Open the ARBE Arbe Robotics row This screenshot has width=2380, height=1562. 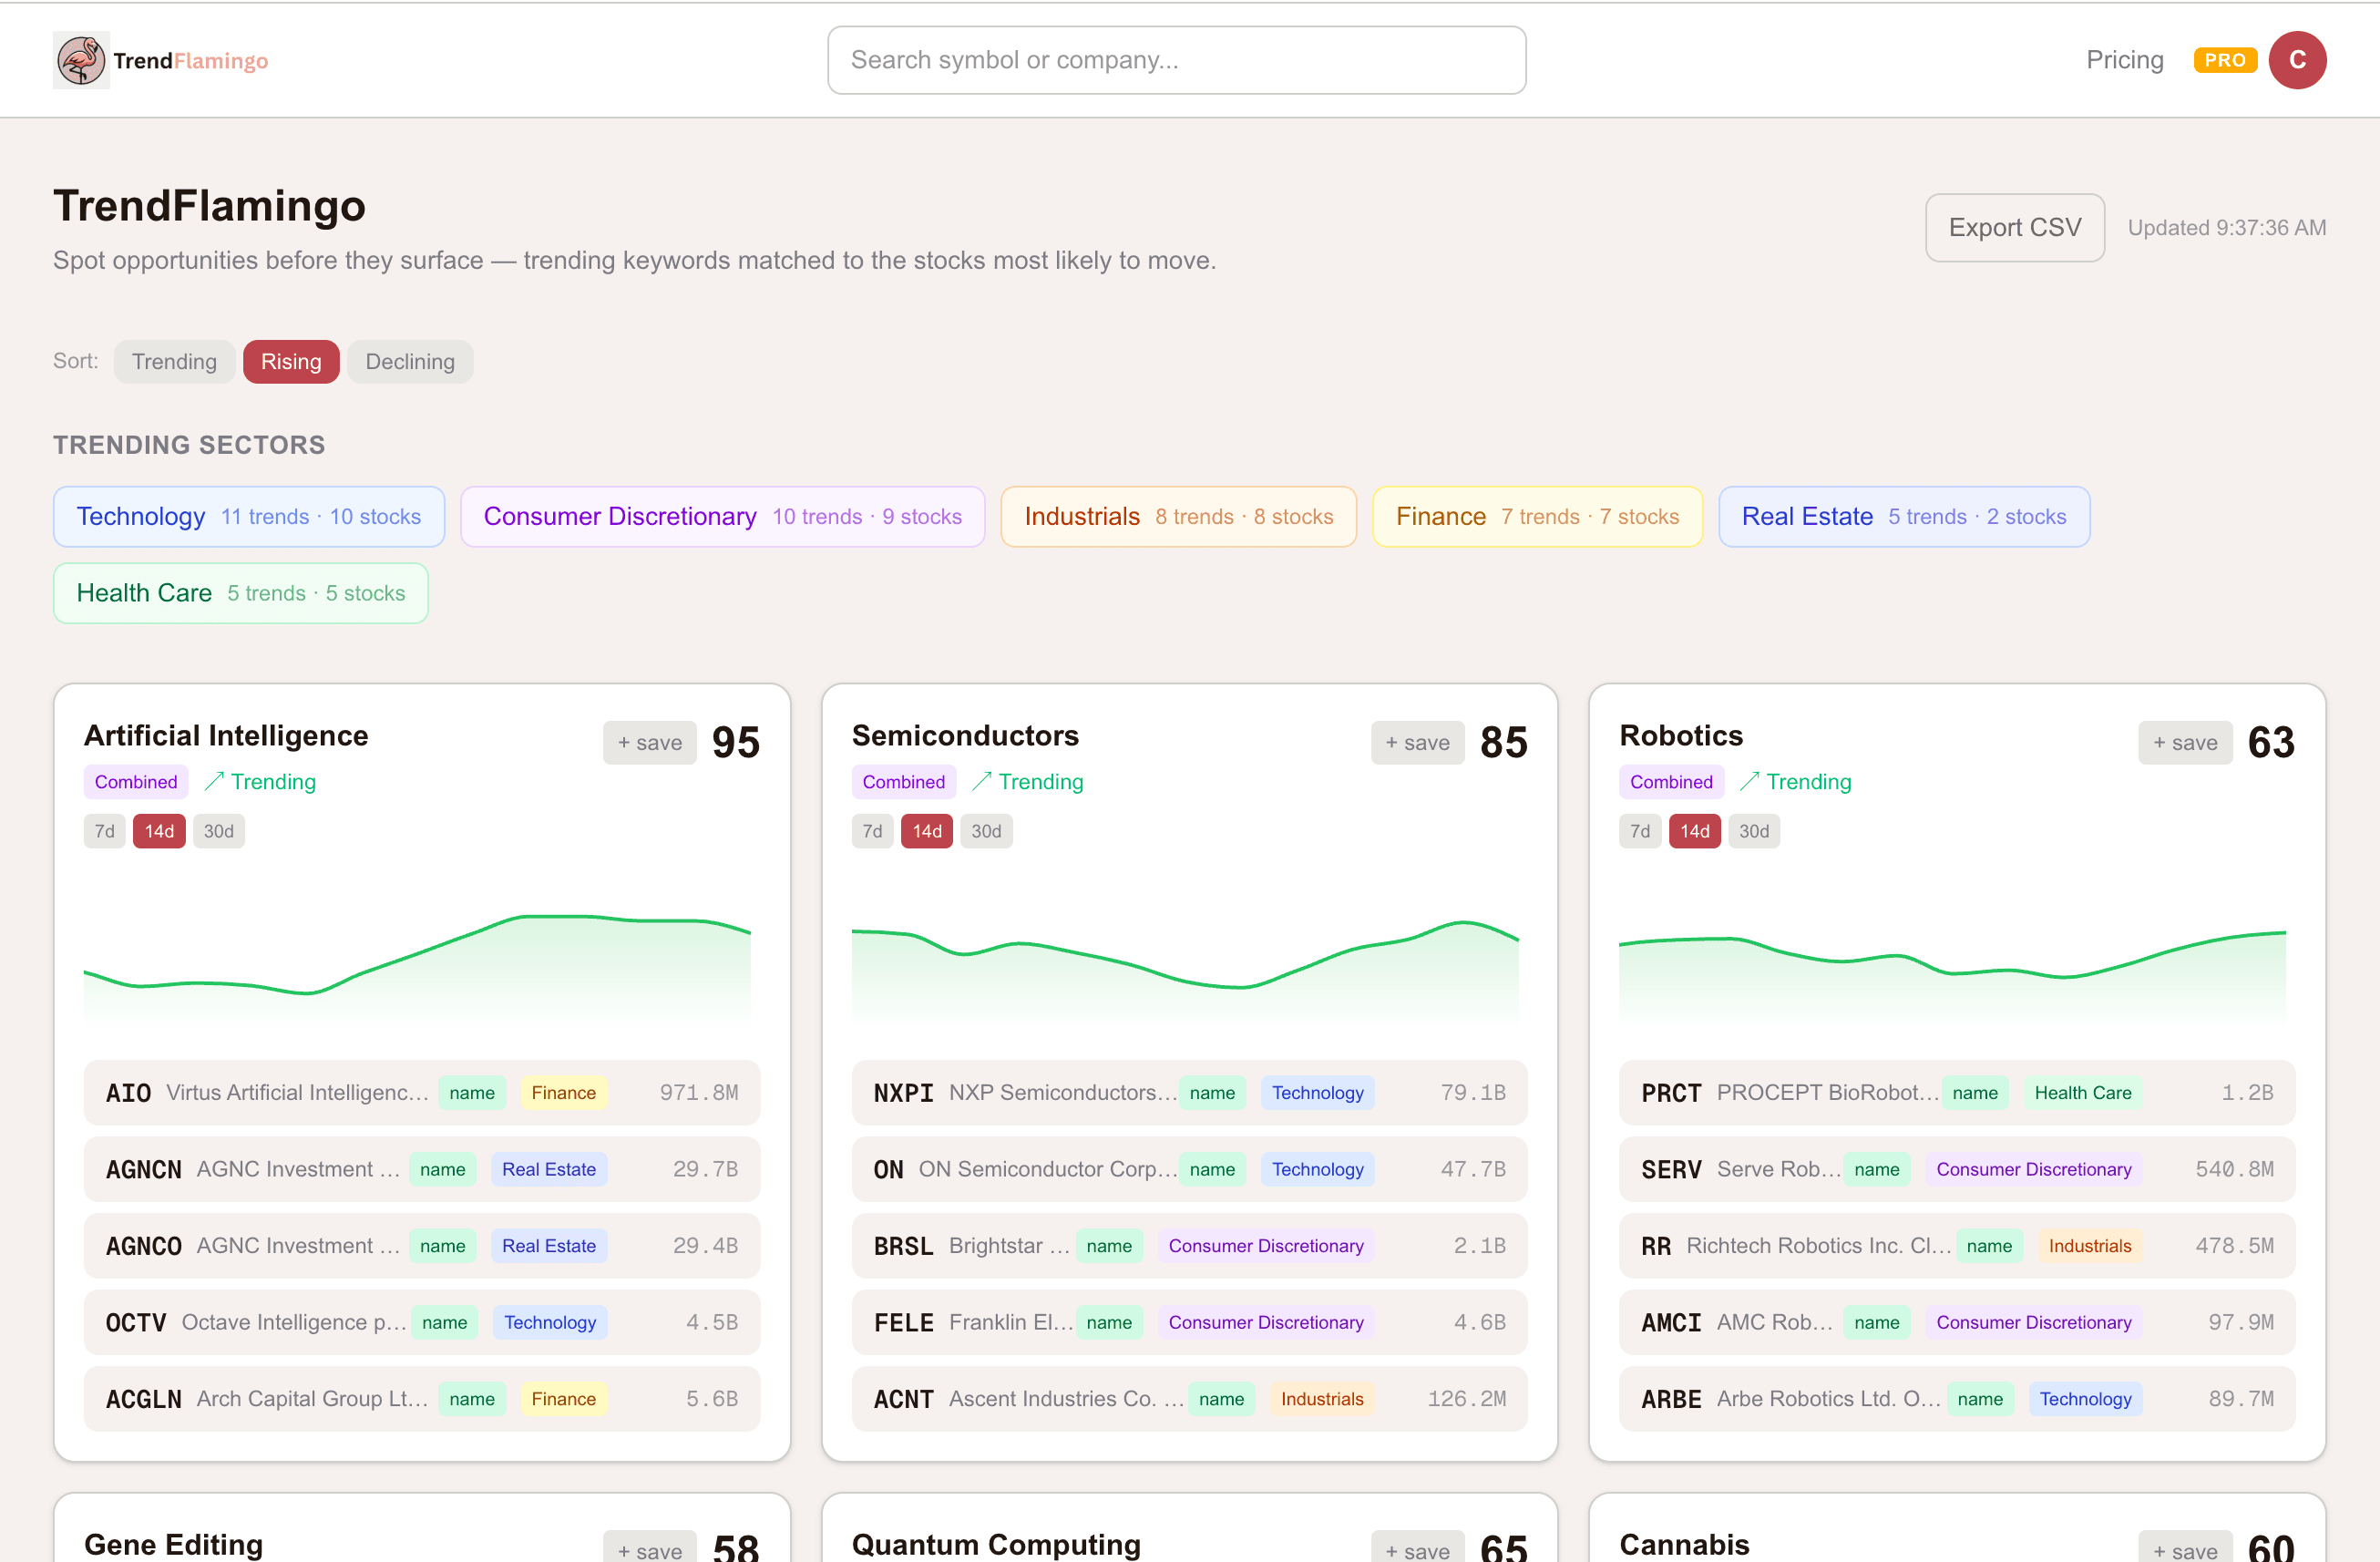click(x=1957, y=1398)
